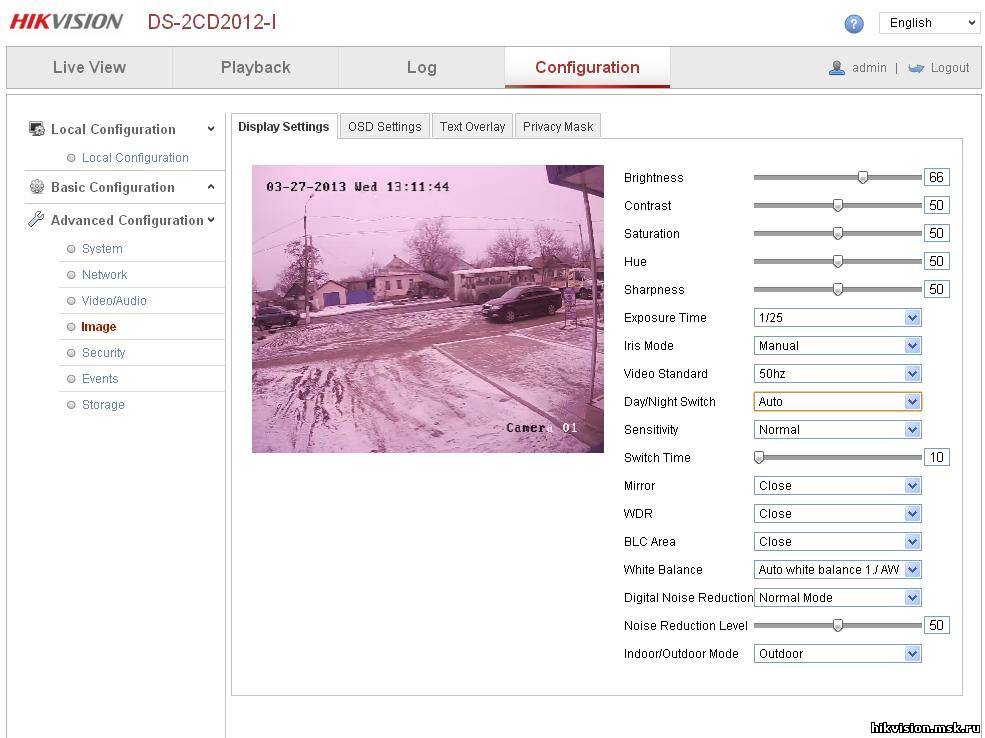Click the Contrast value field
Viewport: 985px width, 738px height.
point(937,205)
